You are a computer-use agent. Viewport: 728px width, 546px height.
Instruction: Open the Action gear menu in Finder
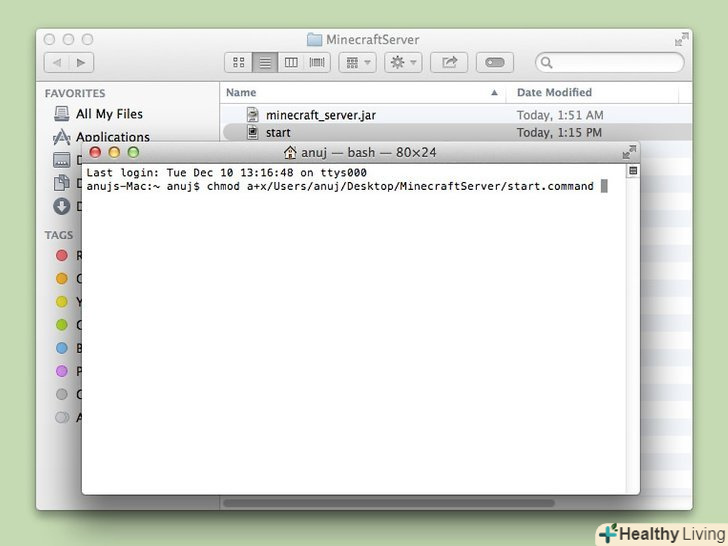pyautogui.click(x=403, y=63)
